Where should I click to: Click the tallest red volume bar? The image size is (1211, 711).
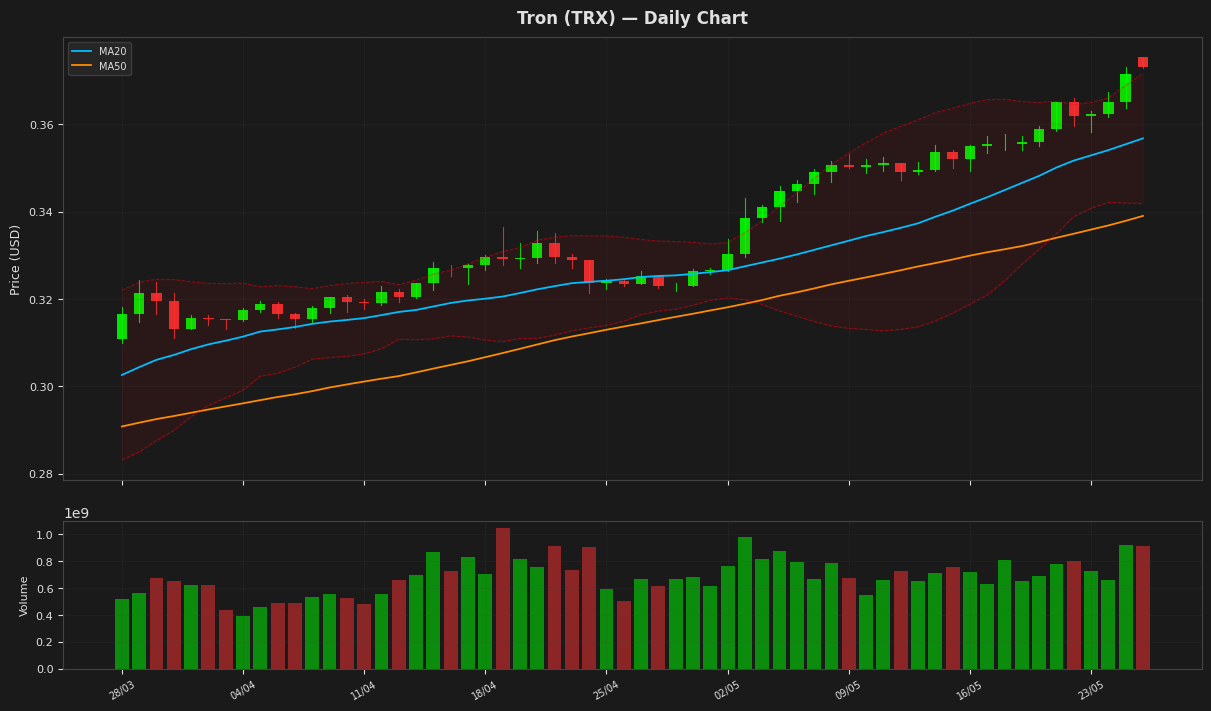click(x=503, y=599)
